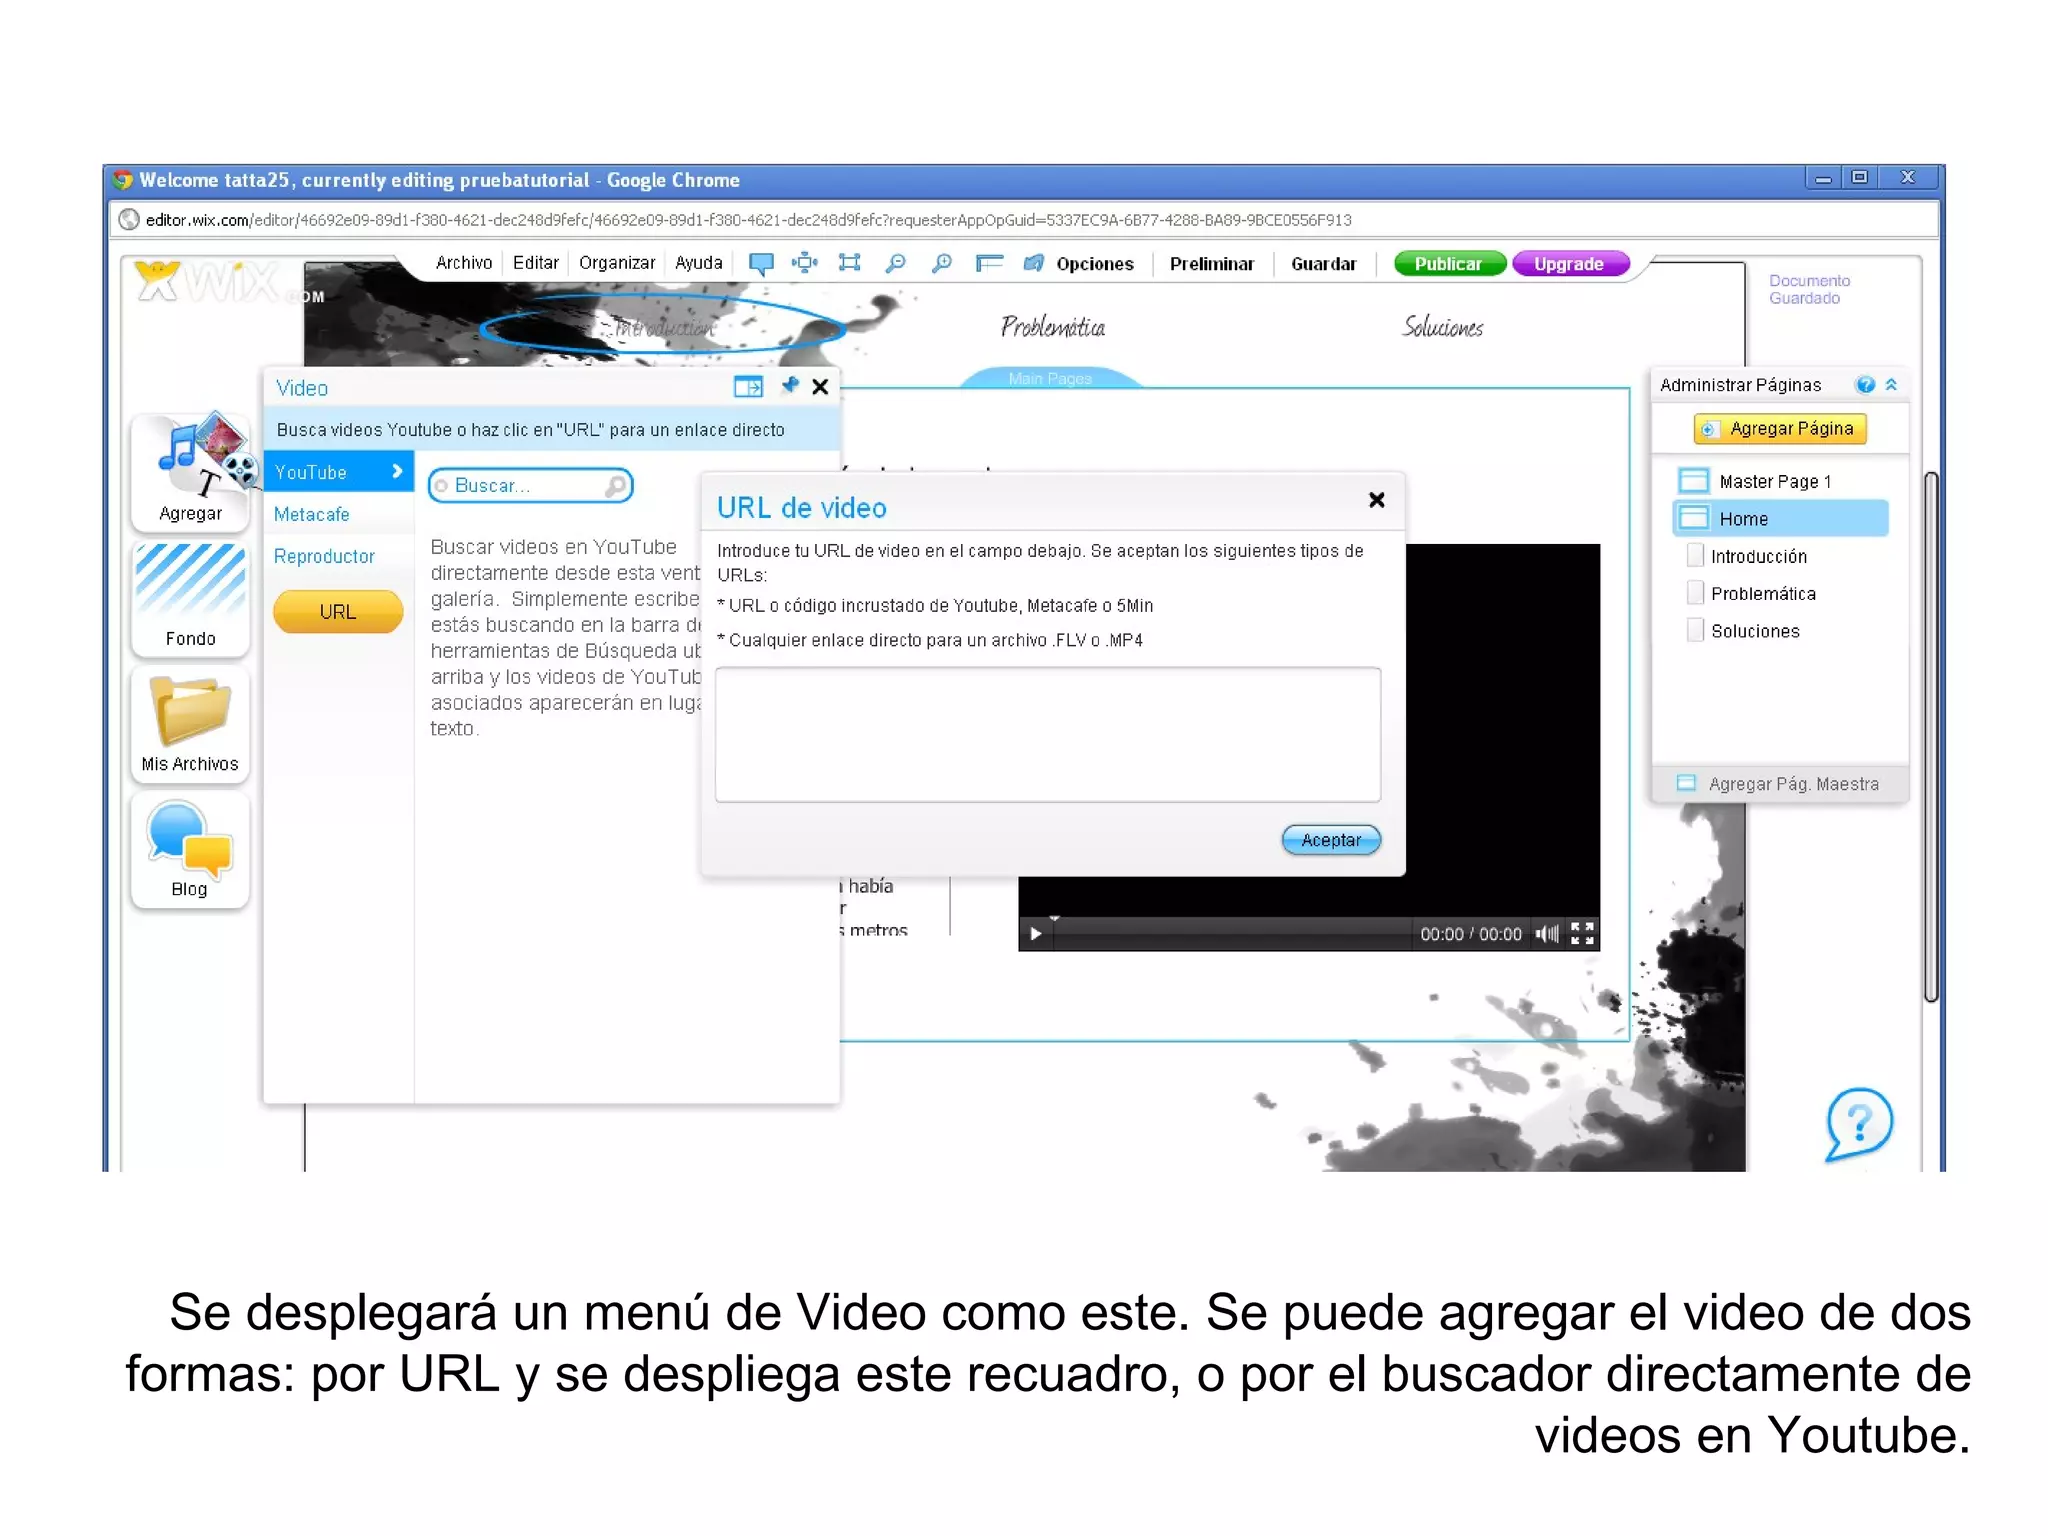Click the page icon next to Home
Screen dimensions: 2048x1536
[x=1693, y=518]
